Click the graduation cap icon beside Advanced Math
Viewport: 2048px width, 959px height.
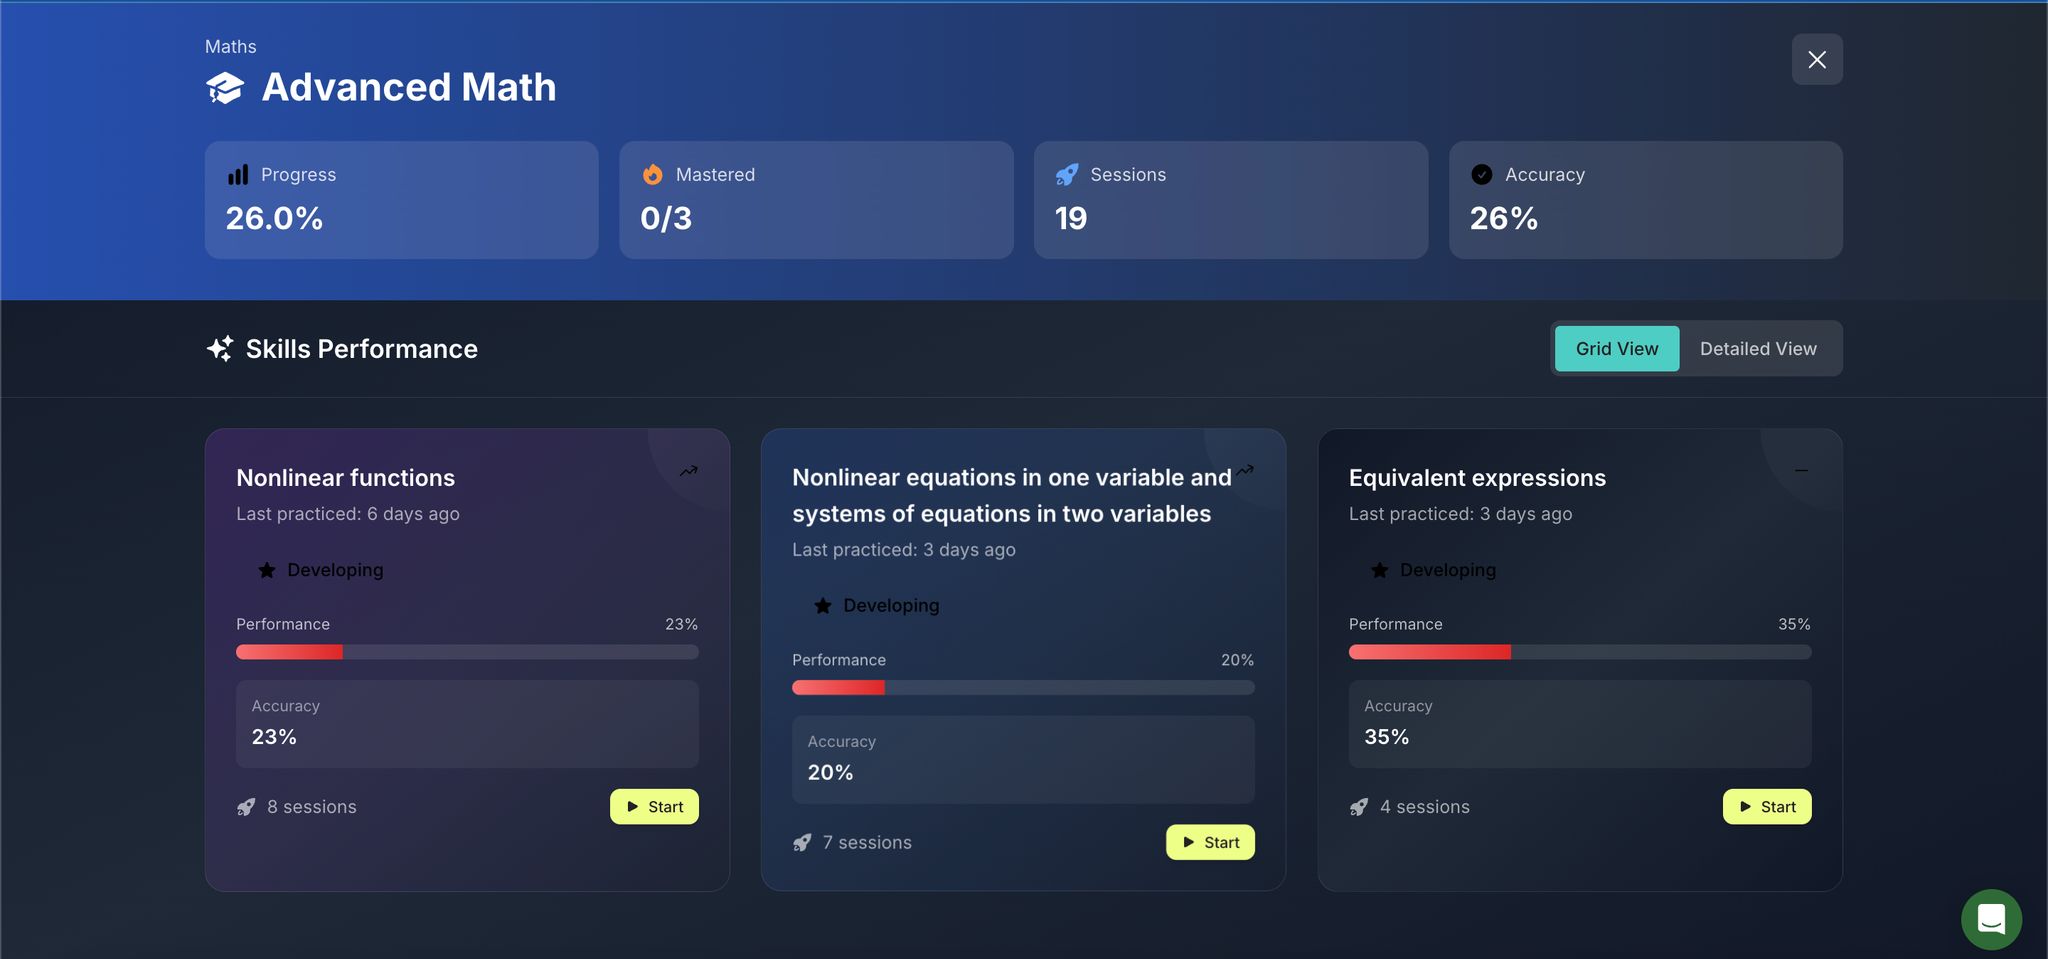click(x=225, y=88)
